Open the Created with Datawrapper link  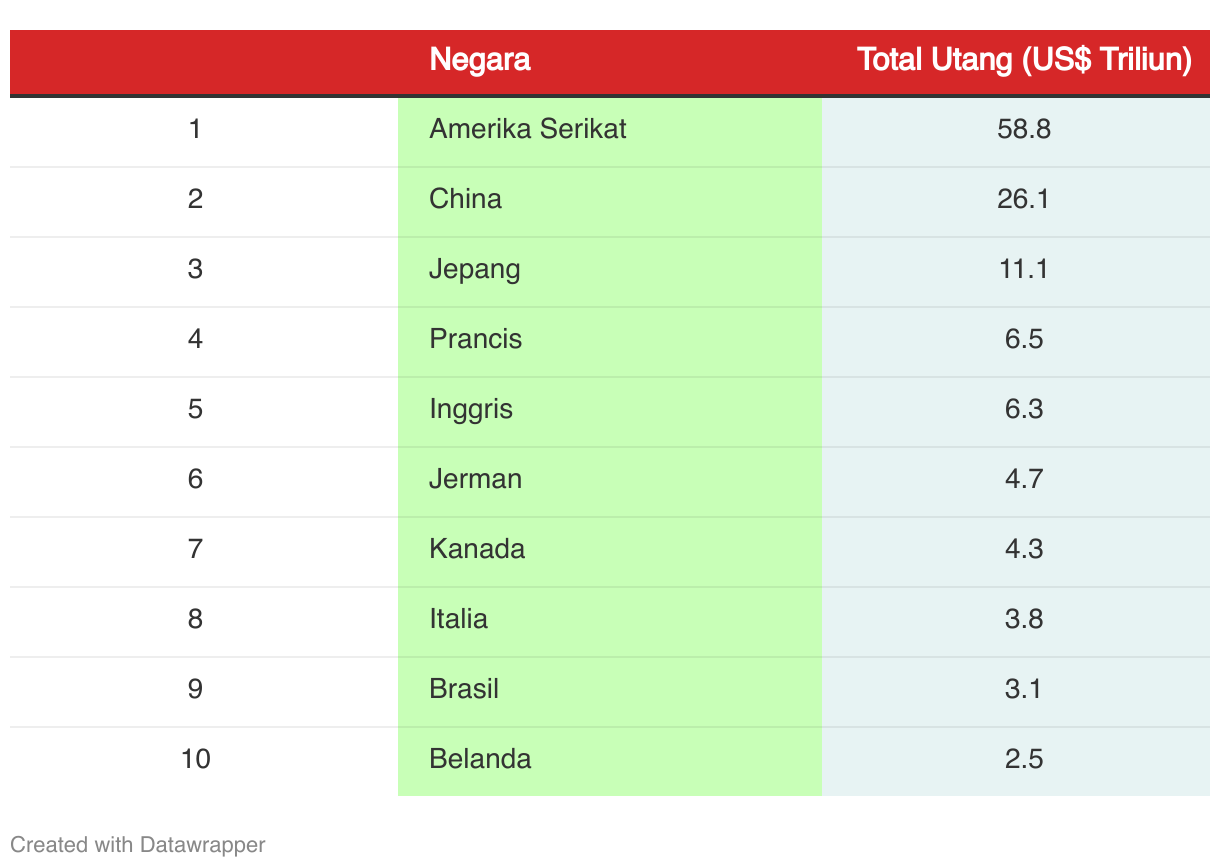pos(138,844)
